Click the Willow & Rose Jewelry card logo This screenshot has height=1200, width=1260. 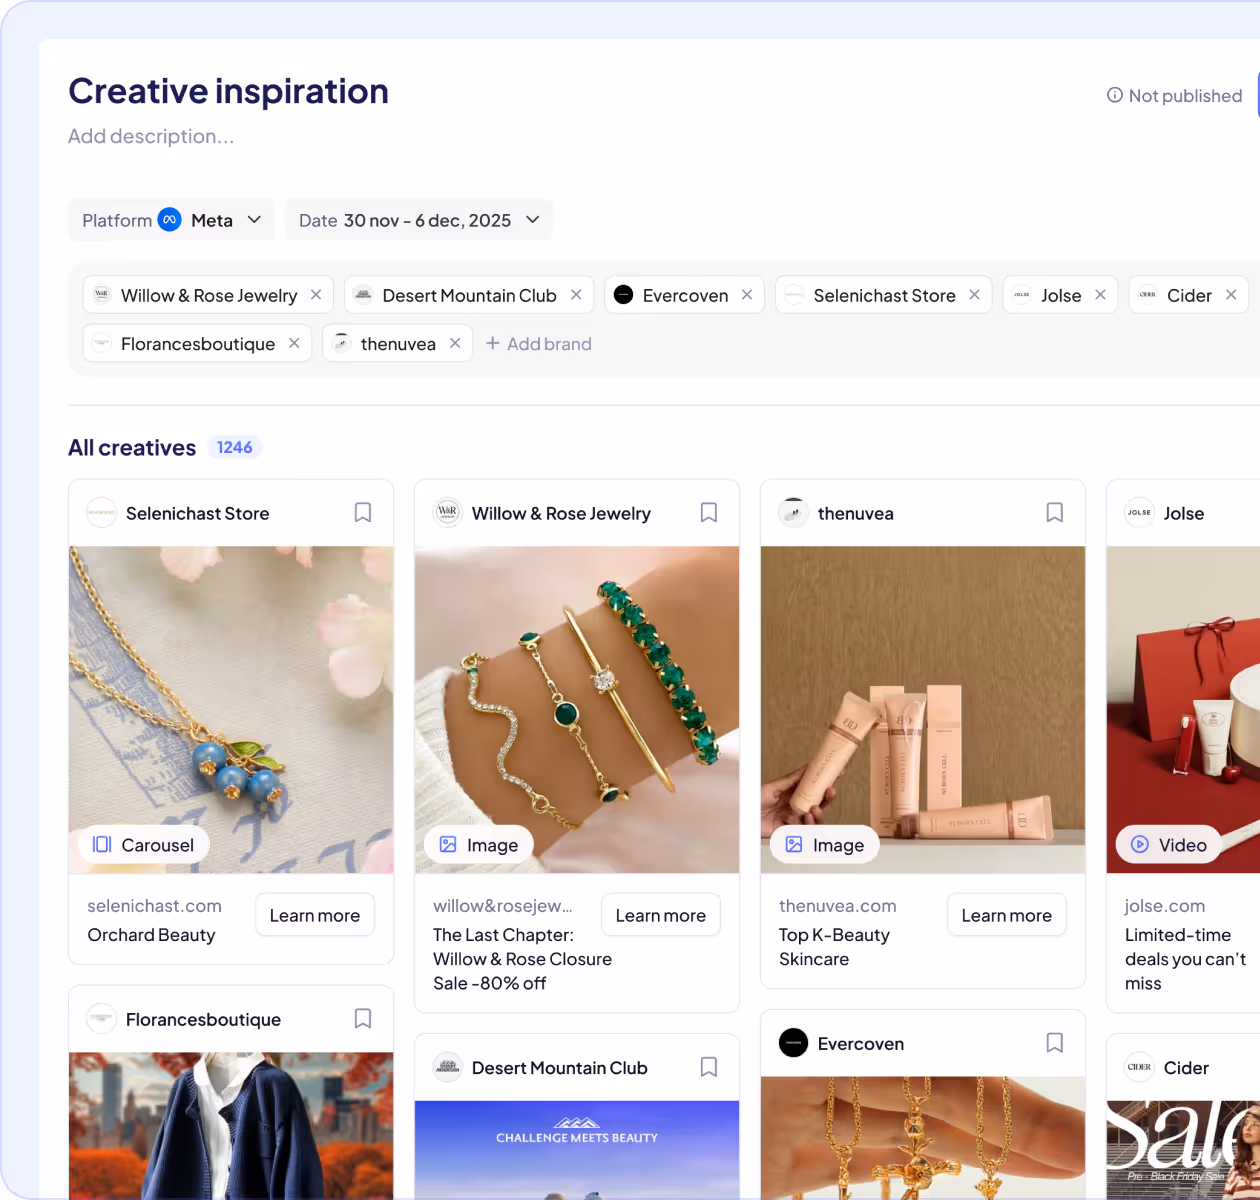point(448,513)
